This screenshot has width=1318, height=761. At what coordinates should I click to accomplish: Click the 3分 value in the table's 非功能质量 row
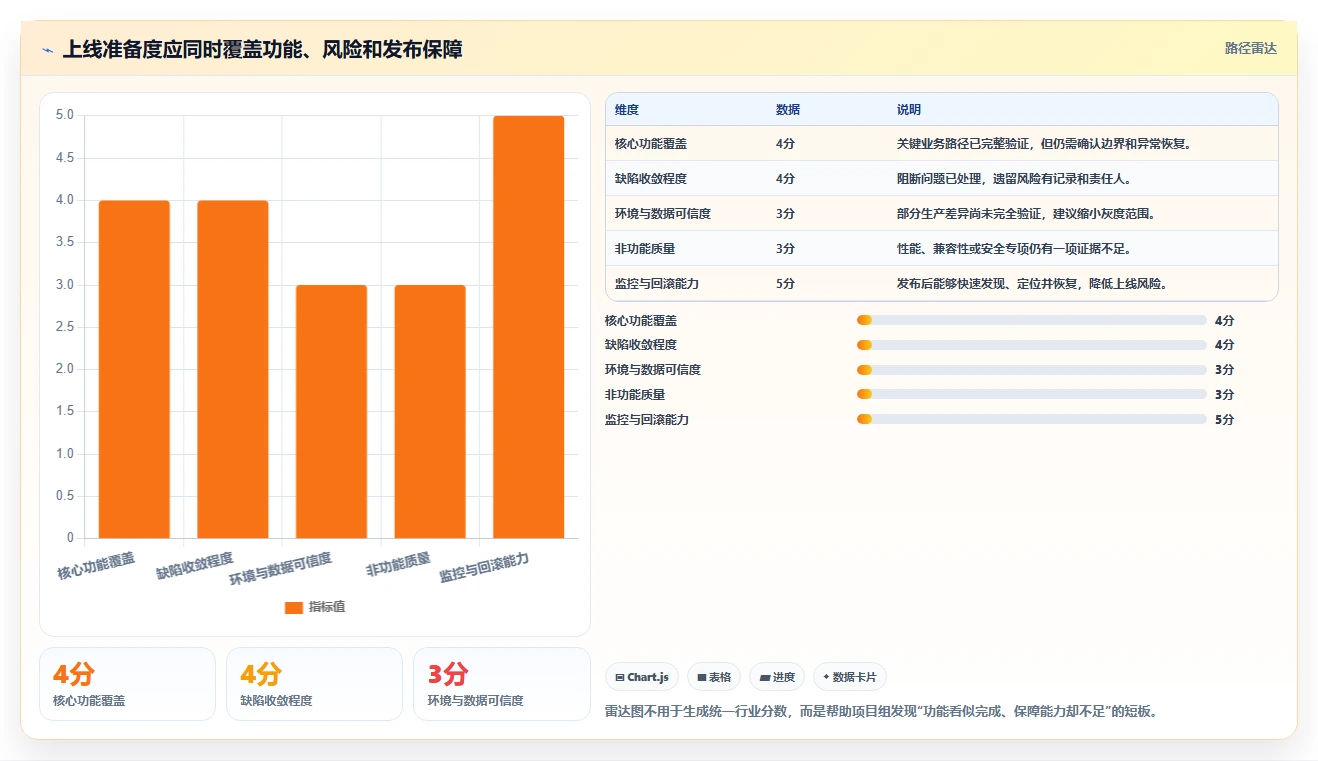[x=785, y=249]
